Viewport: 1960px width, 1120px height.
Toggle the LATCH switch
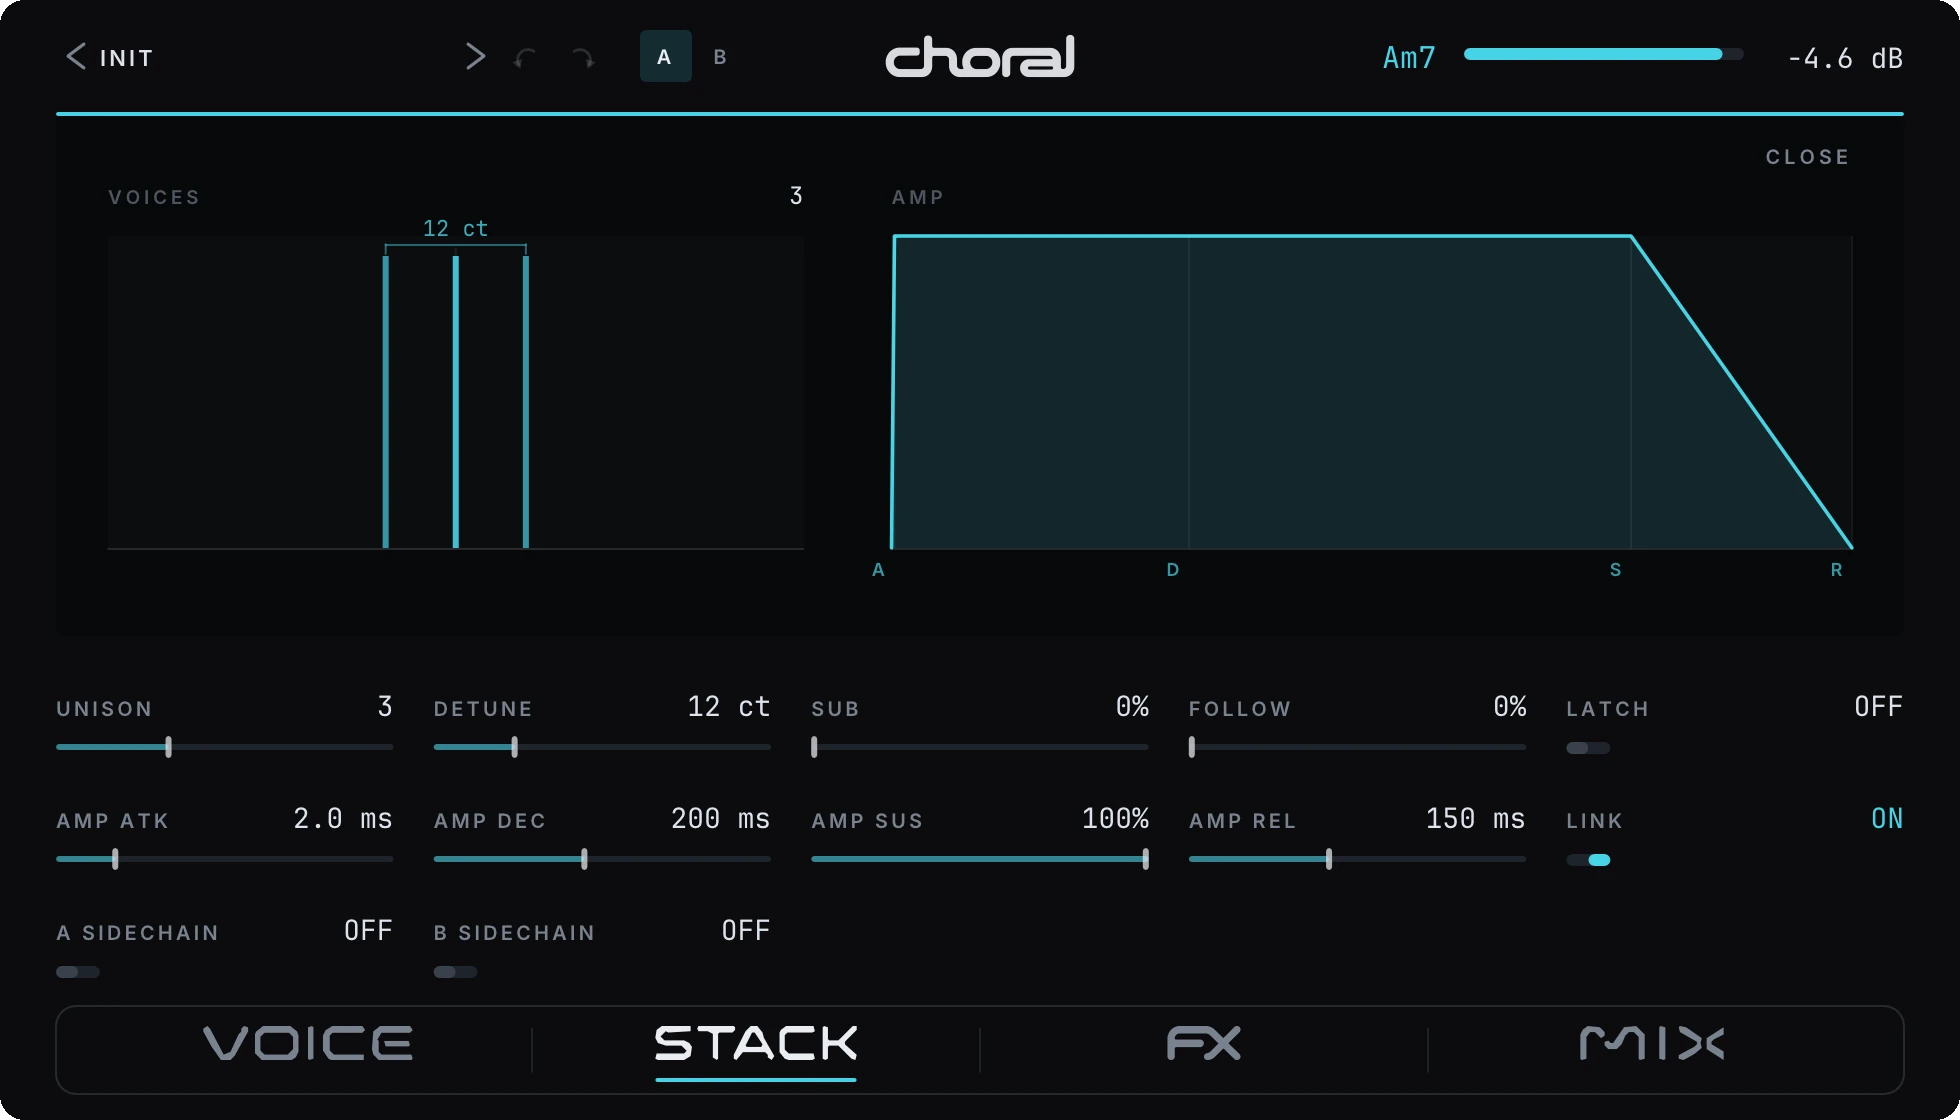pos(1588,748)
